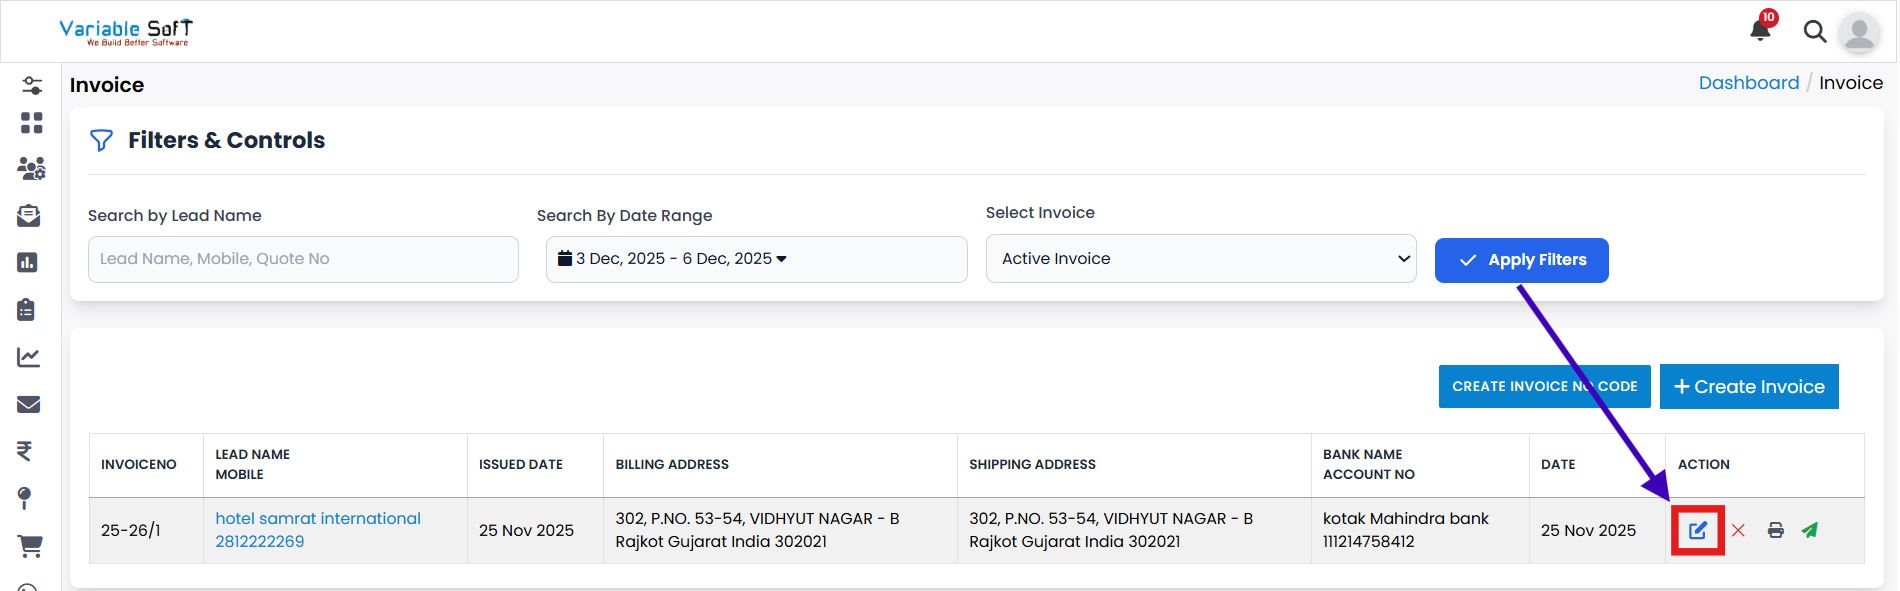Click the line chart sidebar icon
This screenshot has width=1900, height=591.
point(29,357)
